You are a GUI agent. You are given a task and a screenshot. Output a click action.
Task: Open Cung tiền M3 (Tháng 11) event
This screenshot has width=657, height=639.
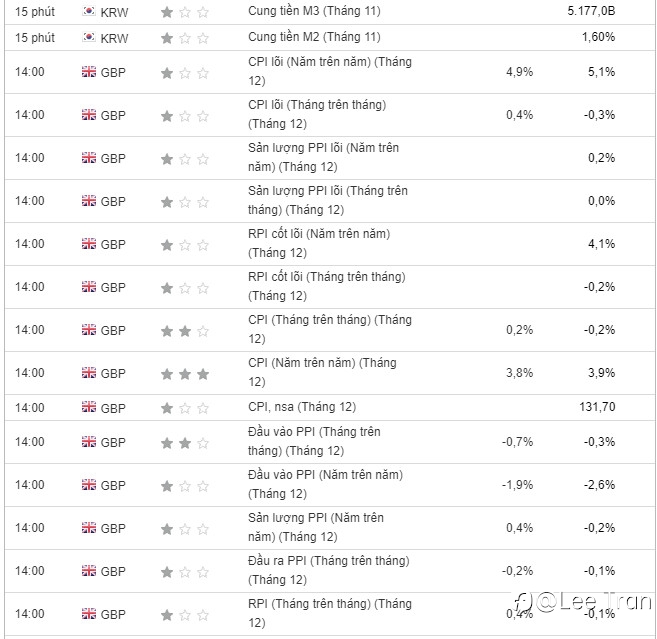[314, 11]
